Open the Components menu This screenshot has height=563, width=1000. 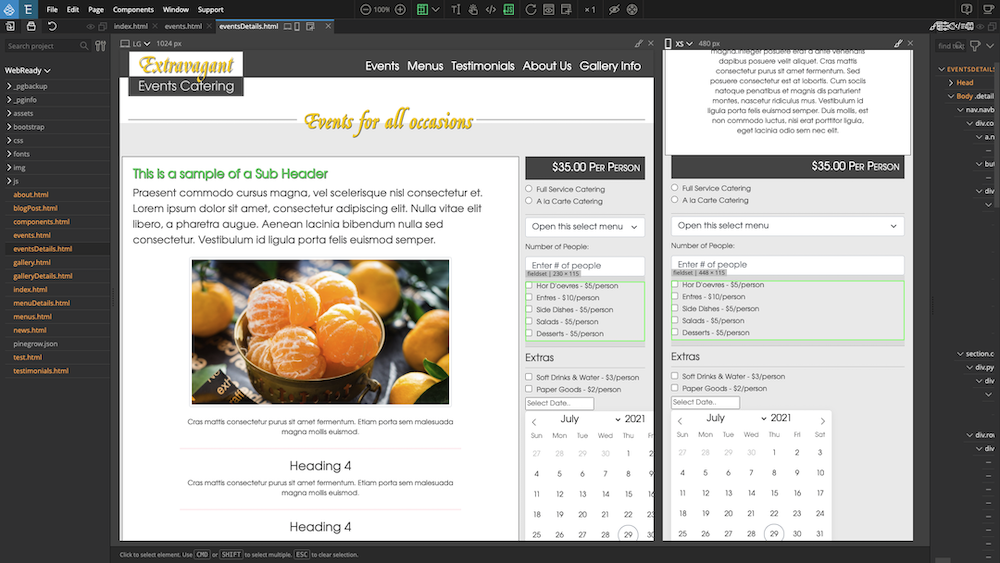[x=133, y=9]
